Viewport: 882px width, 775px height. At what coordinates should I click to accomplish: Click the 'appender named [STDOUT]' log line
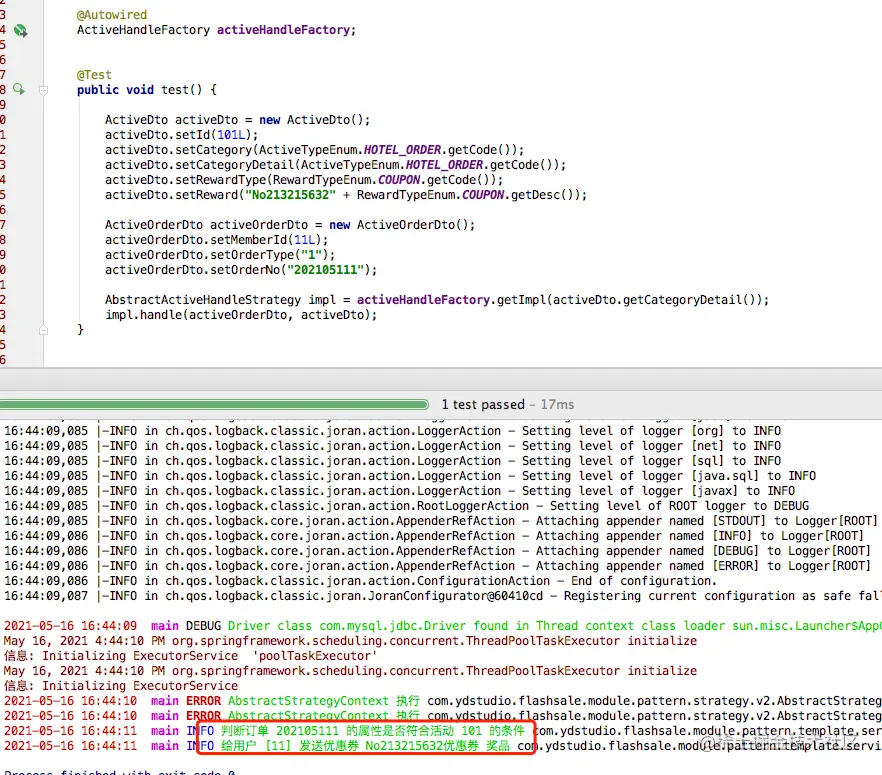point(441,521)
